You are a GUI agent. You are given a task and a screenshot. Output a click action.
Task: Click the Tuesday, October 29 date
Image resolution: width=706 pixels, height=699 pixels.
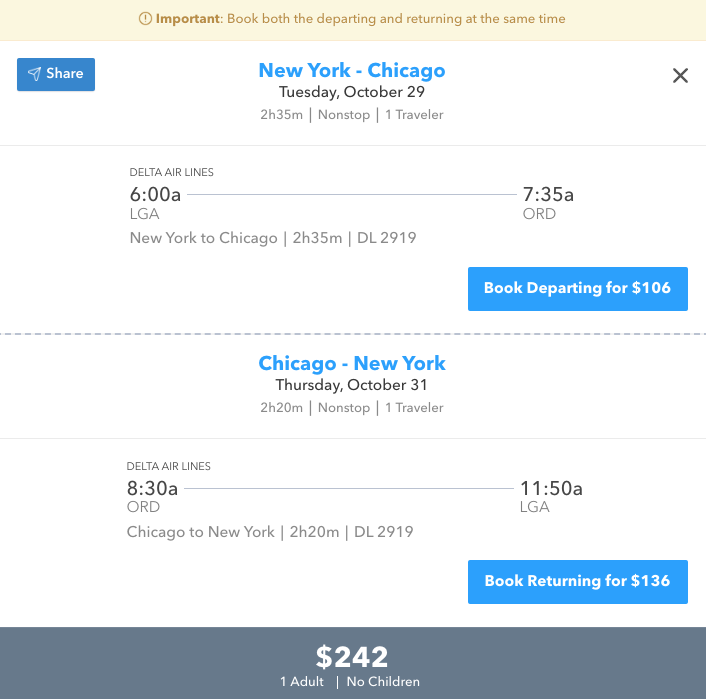[352, 93]
